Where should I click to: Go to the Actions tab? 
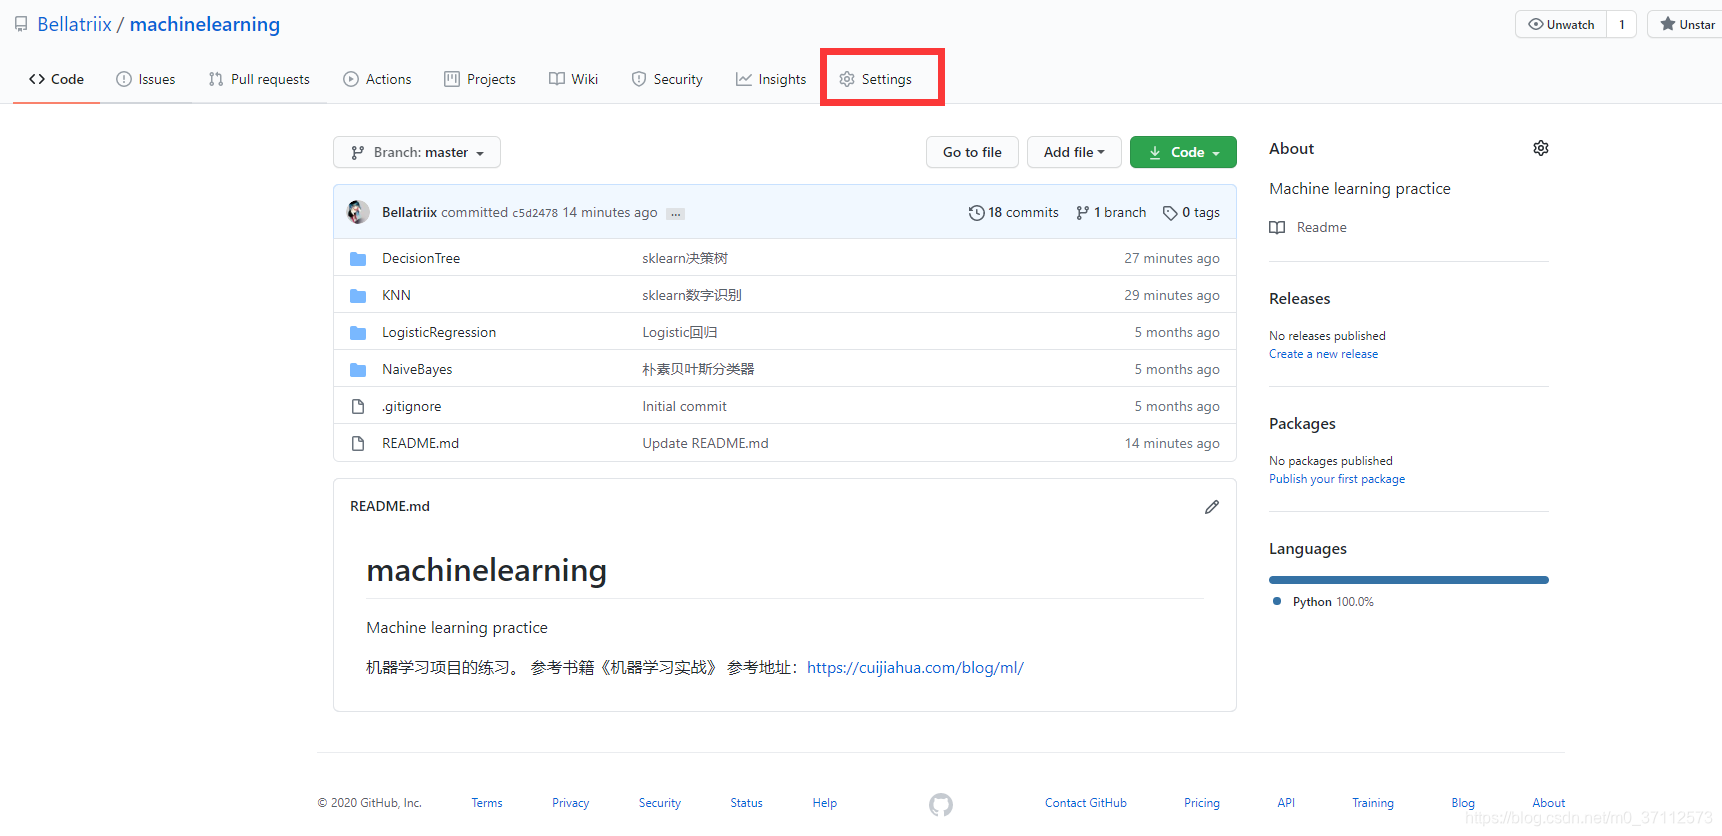tap(377, 79)
